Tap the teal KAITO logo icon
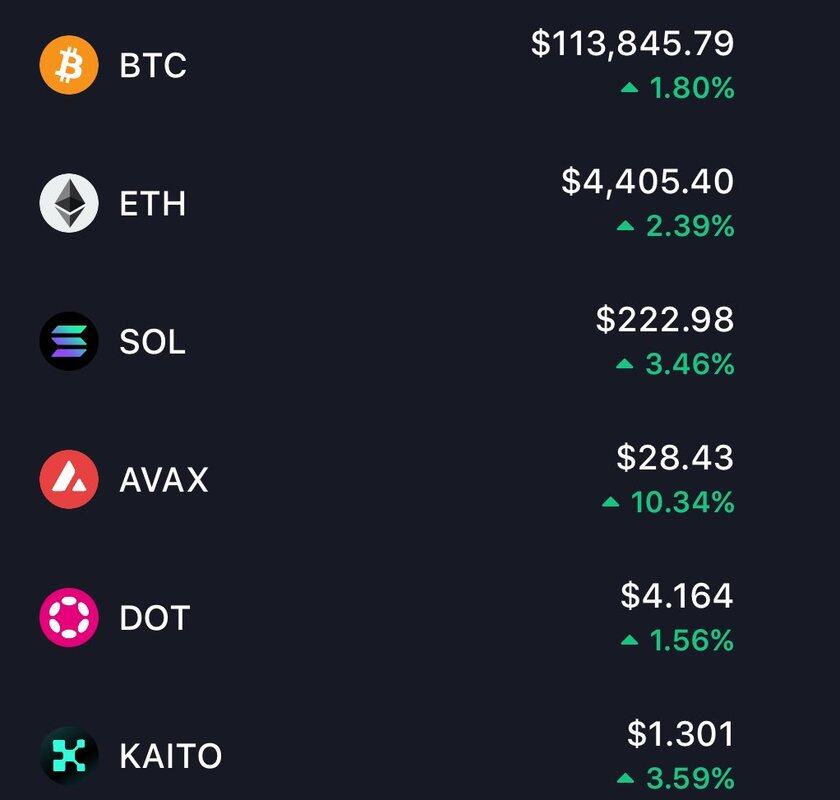 (69, 756)
